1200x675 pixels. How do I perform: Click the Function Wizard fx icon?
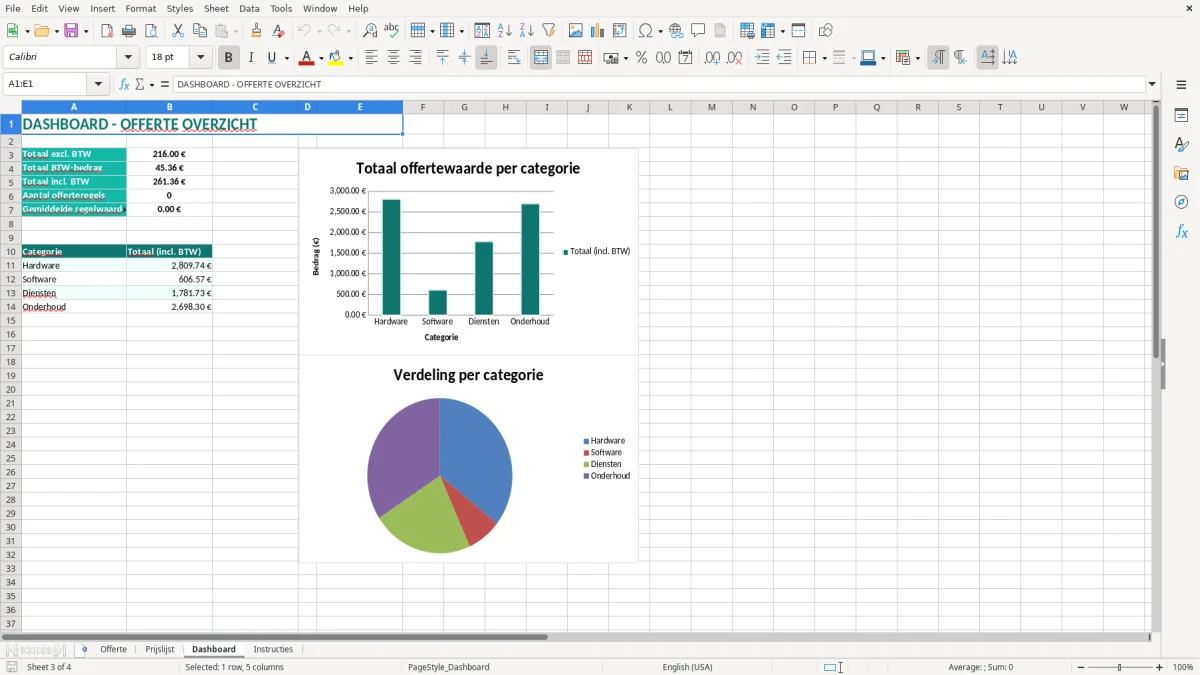point(125,85)
